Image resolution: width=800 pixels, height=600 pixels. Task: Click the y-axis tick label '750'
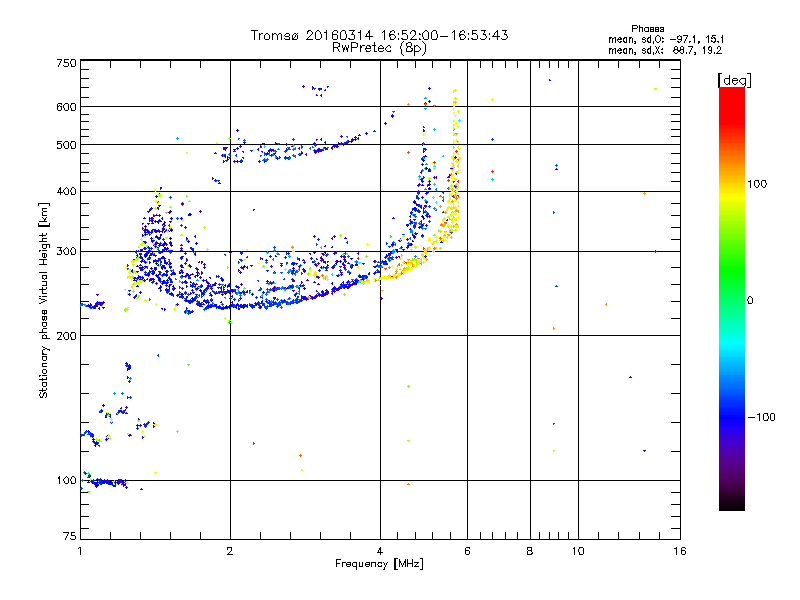coord(66,63)
